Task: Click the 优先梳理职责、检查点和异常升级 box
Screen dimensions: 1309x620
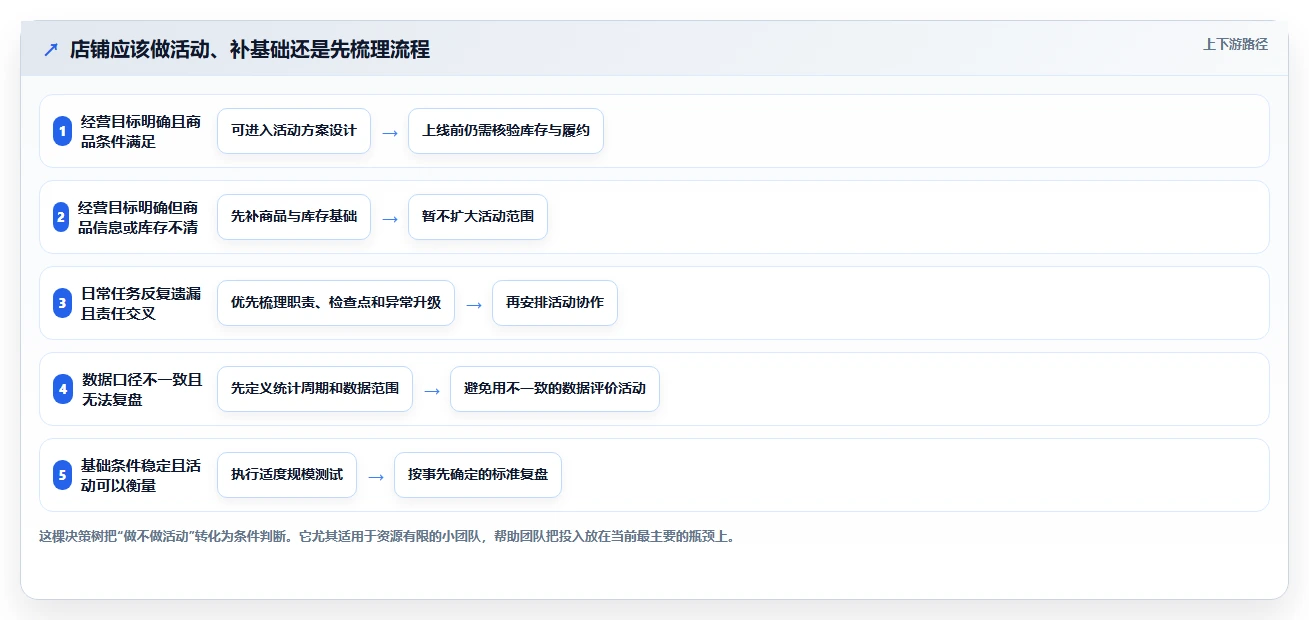Action: [336, 303]
